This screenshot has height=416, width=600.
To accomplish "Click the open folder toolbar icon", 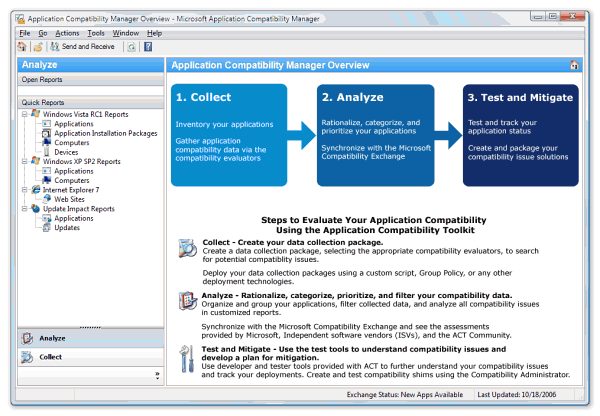I will pyautogui.click(x=38, y=47).
